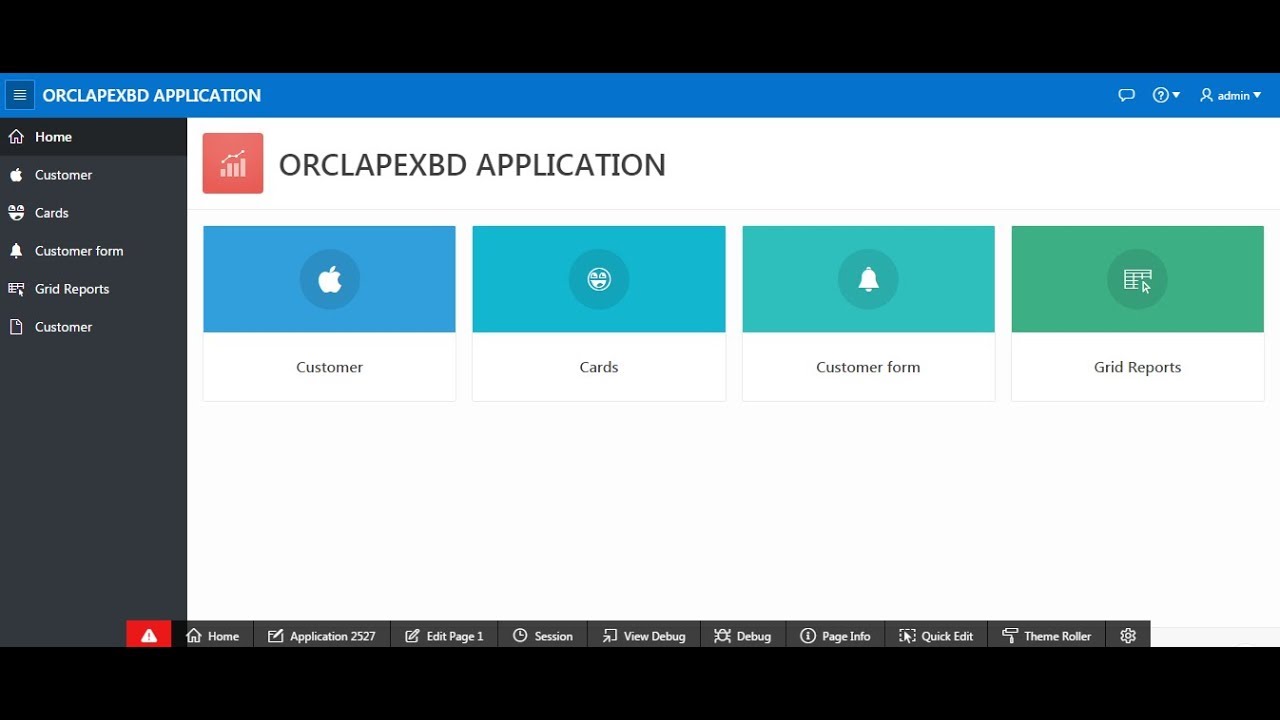The width and height of the screenshot is (1280, 720).
Task: Click Edit Page 1 button
Action: point(444,636)
